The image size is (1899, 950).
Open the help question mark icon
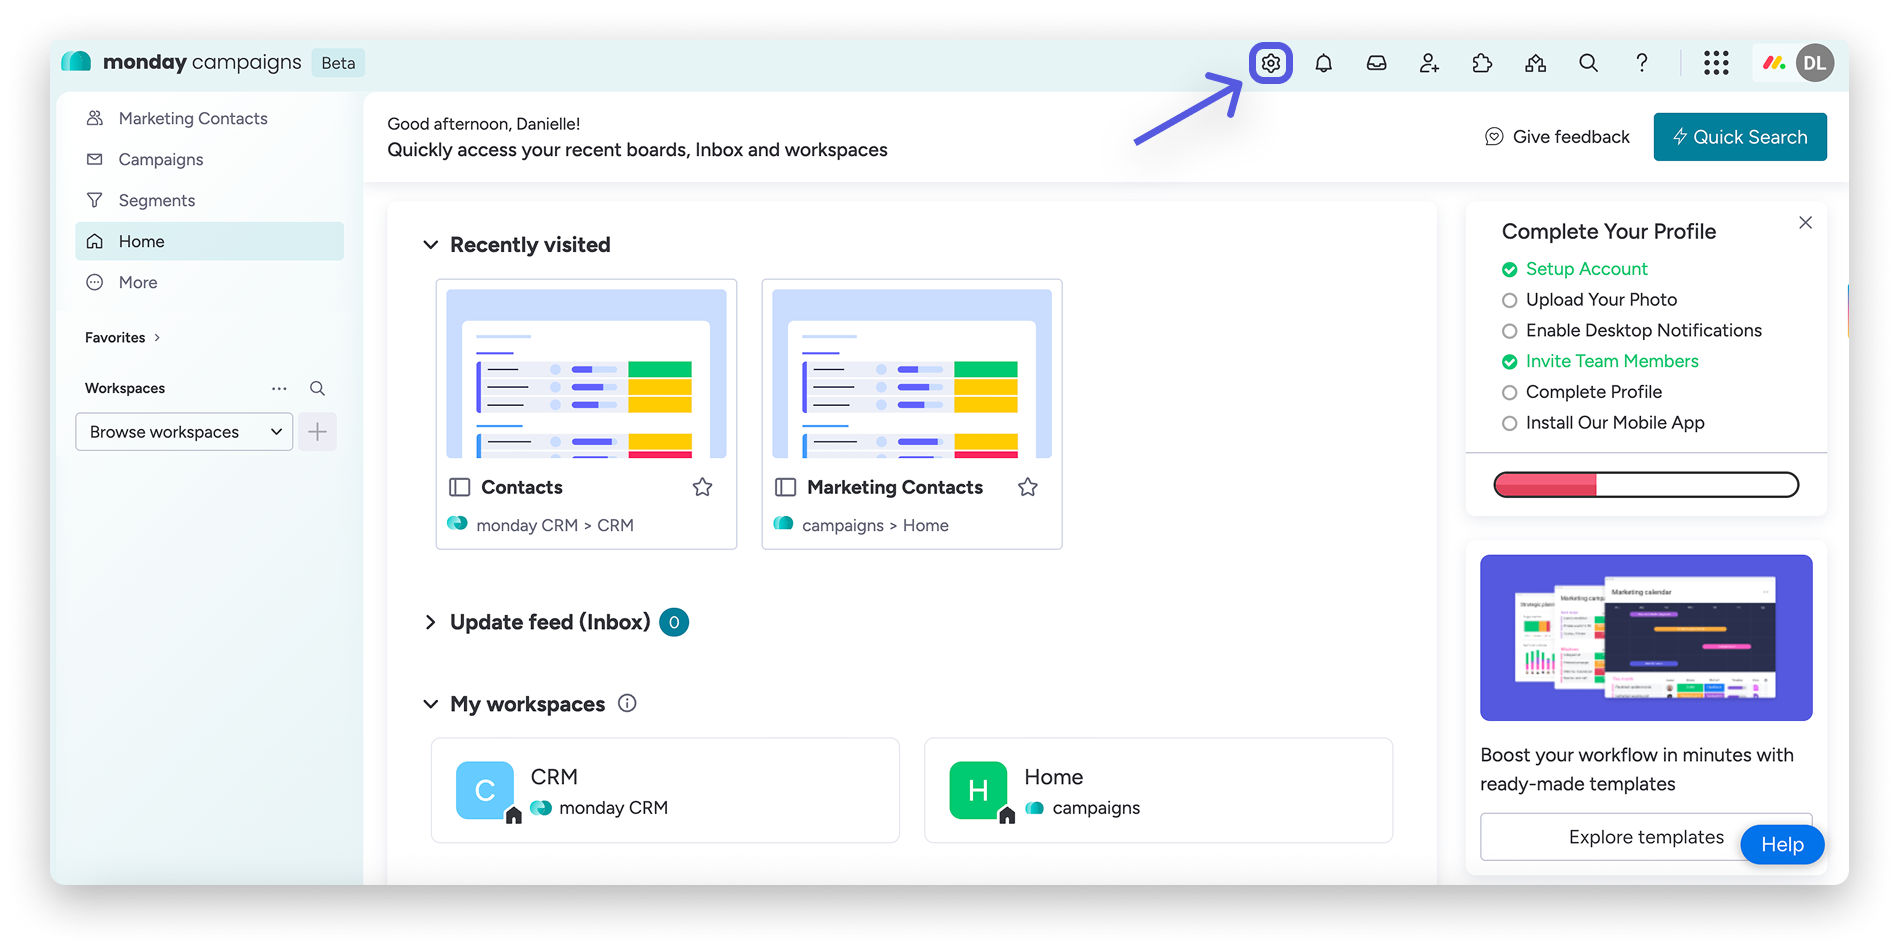point(1641,63)
